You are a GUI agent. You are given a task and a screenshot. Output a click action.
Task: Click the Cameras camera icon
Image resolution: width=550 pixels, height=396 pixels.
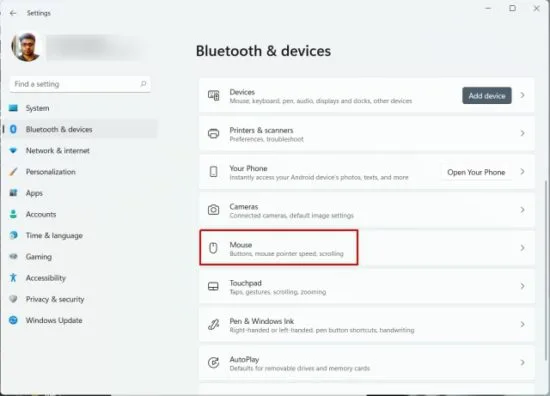(214, 210)
